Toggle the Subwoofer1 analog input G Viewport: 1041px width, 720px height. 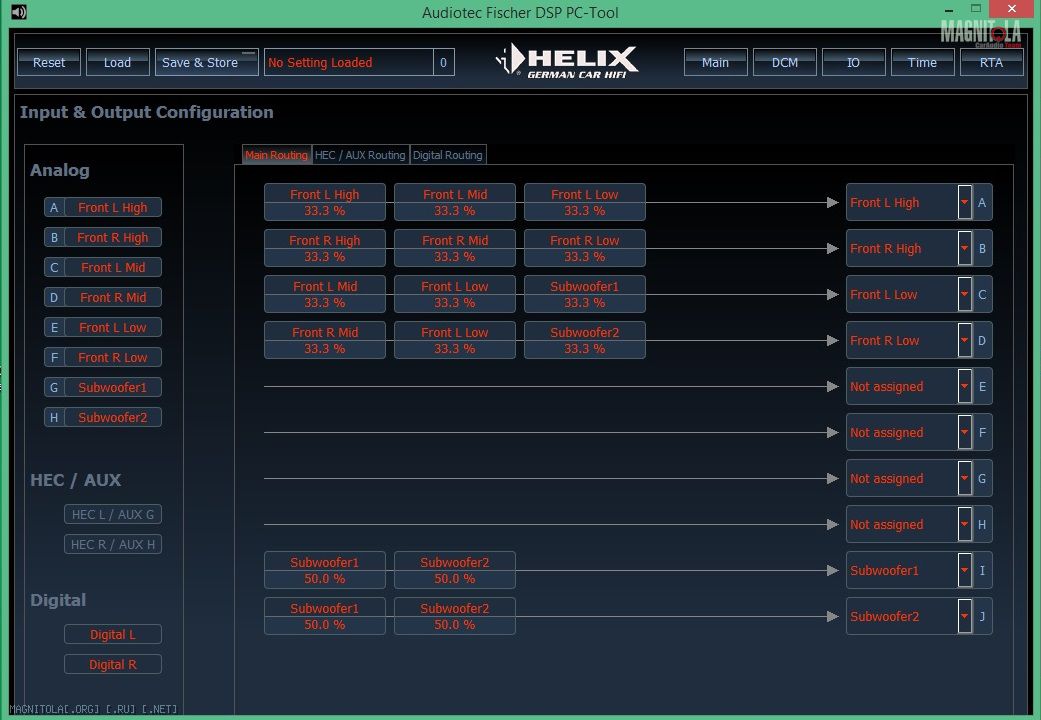(x=112, y=387)
